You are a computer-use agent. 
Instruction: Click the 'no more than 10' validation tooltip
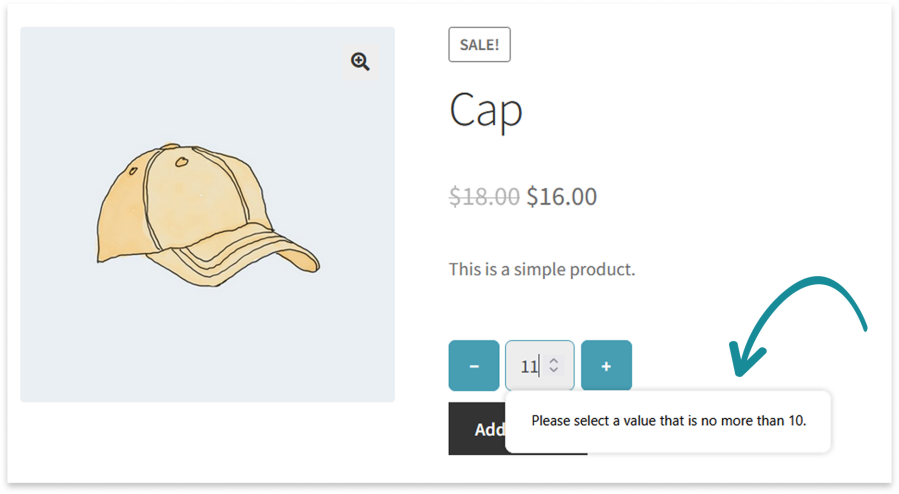pos(668,420)
